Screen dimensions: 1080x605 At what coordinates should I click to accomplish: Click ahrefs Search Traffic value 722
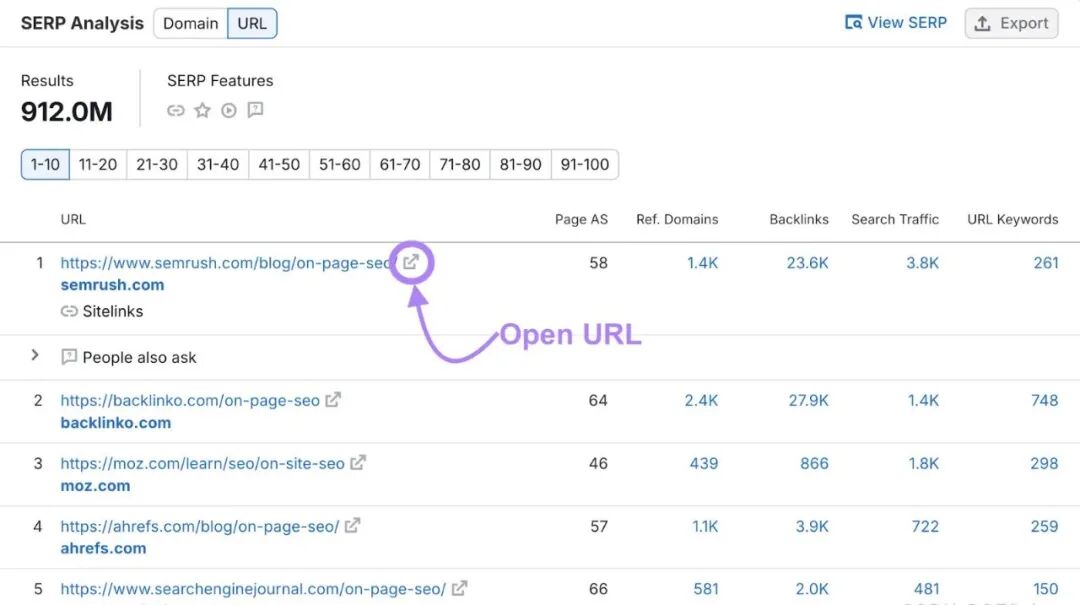(925, 526)
